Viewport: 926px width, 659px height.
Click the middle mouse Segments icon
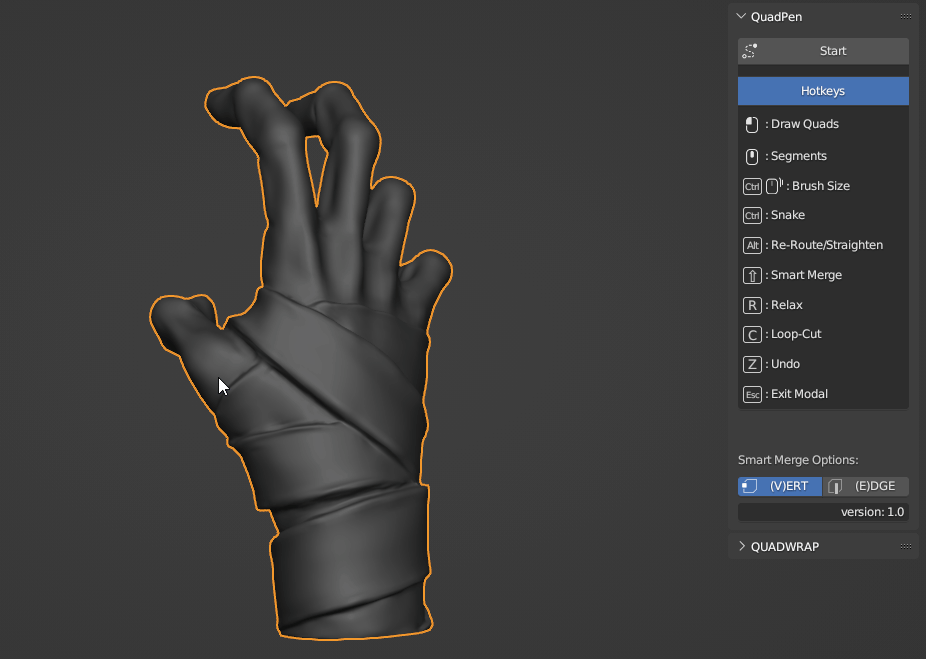752,156
